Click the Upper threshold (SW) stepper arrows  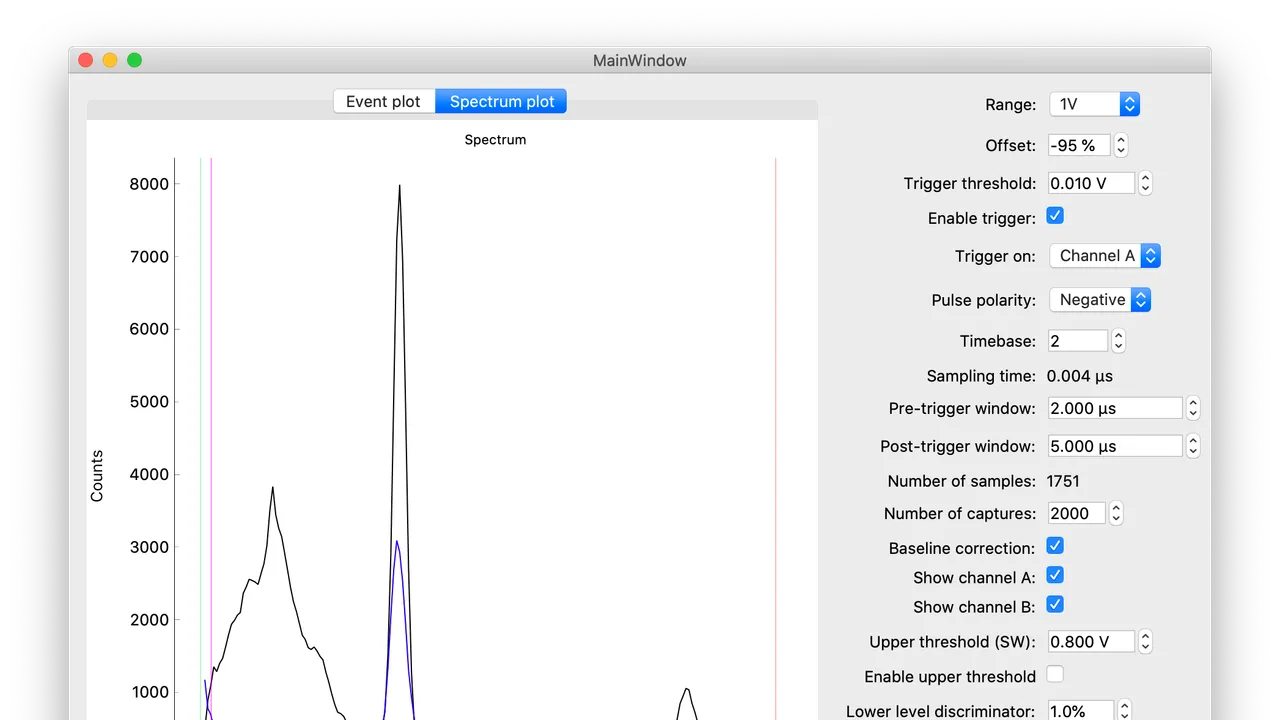tap(1146, 642)
